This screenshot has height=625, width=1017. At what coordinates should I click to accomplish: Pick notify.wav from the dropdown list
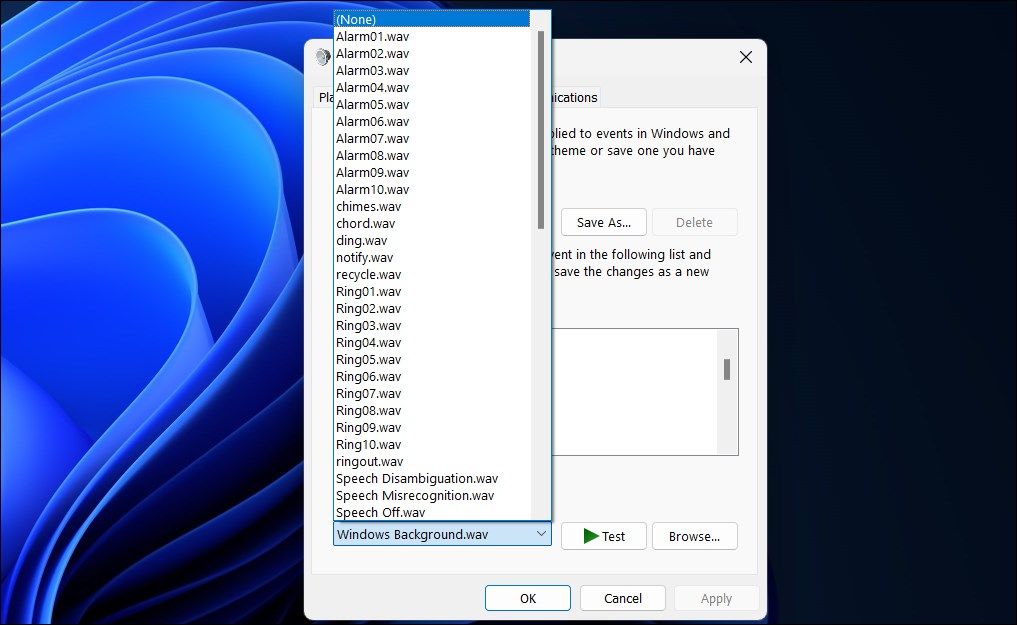[364, 257]
